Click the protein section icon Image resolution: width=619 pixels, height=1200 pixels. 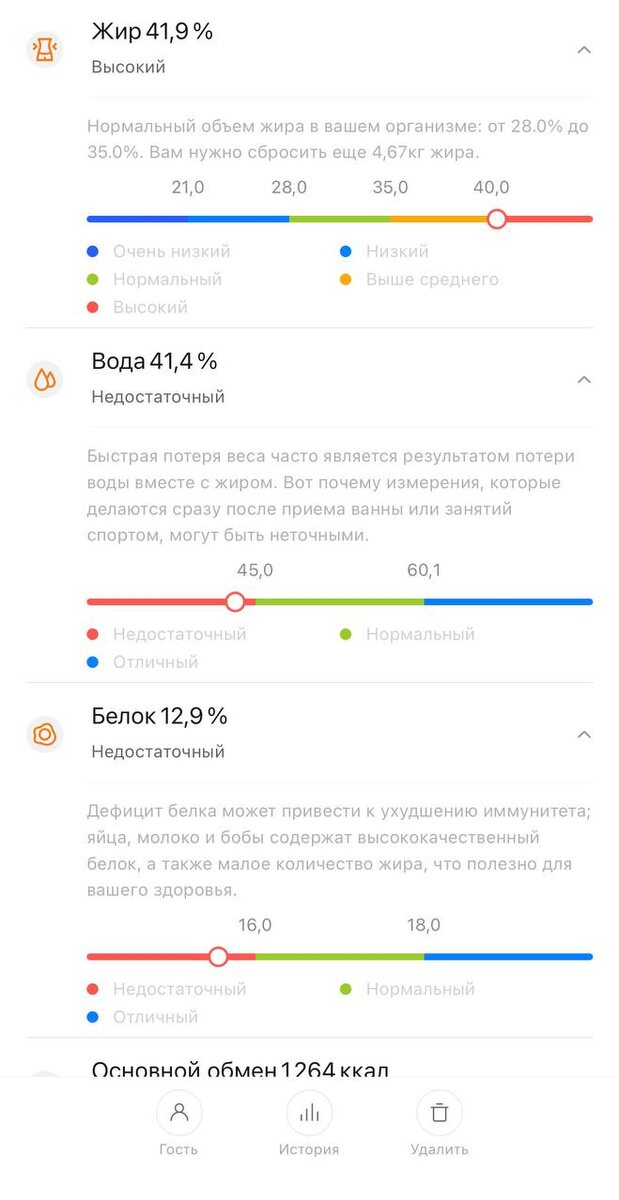44,734
